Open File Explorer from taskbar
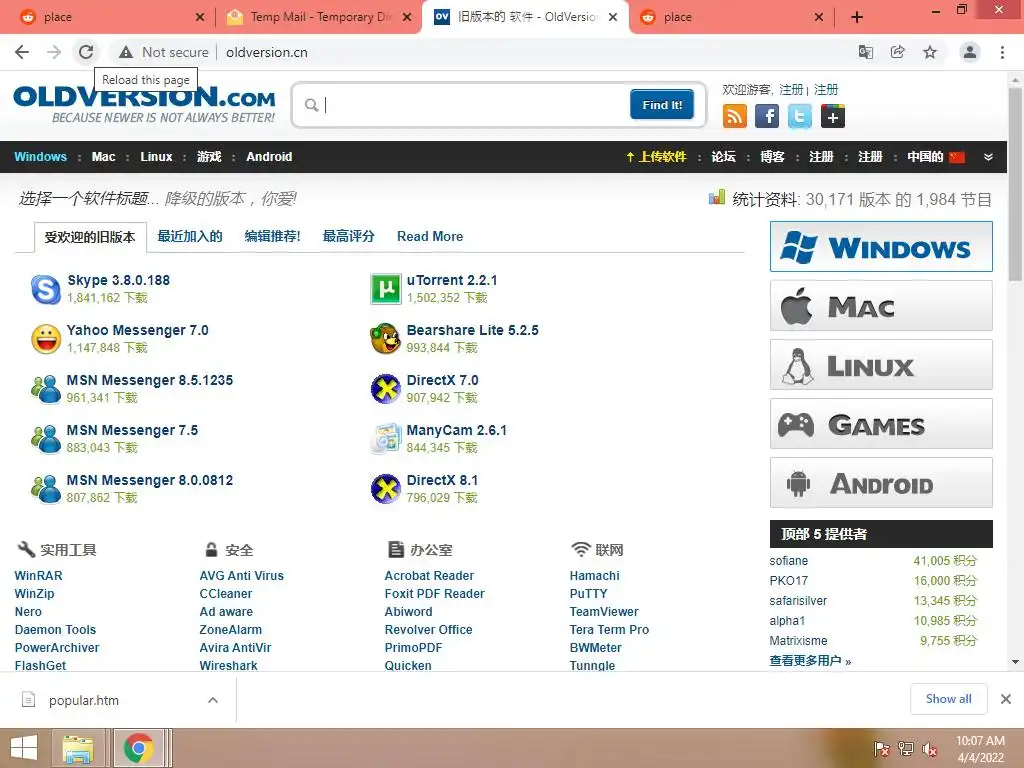Screen dimensions: 1024x768 (78, 748)
